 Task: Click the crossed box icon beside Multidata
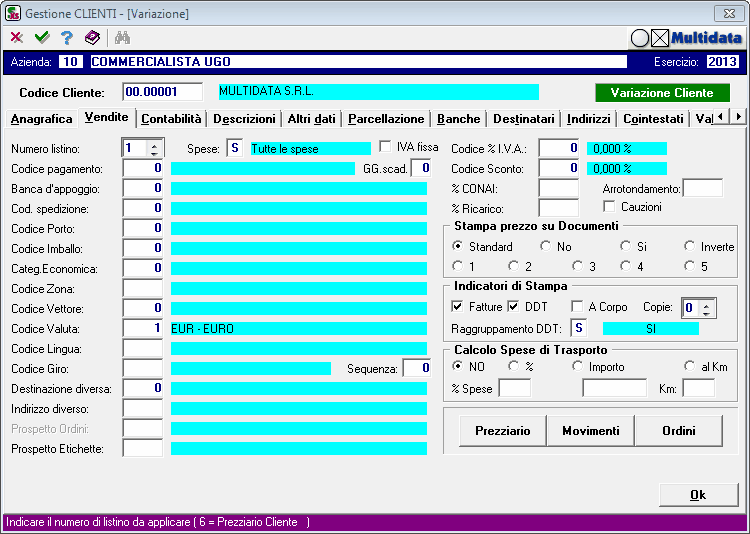point(660,38)
